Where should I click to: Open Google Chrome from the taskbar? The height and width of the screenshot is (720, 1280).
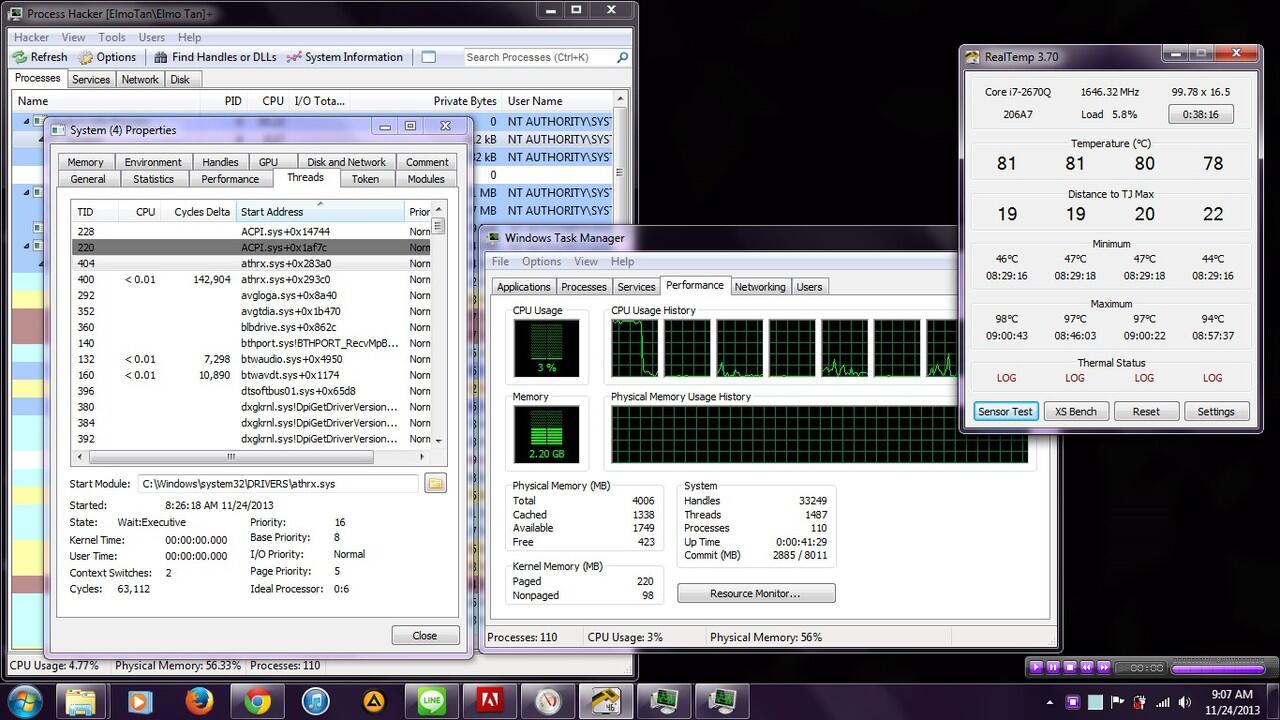(256, 701)
